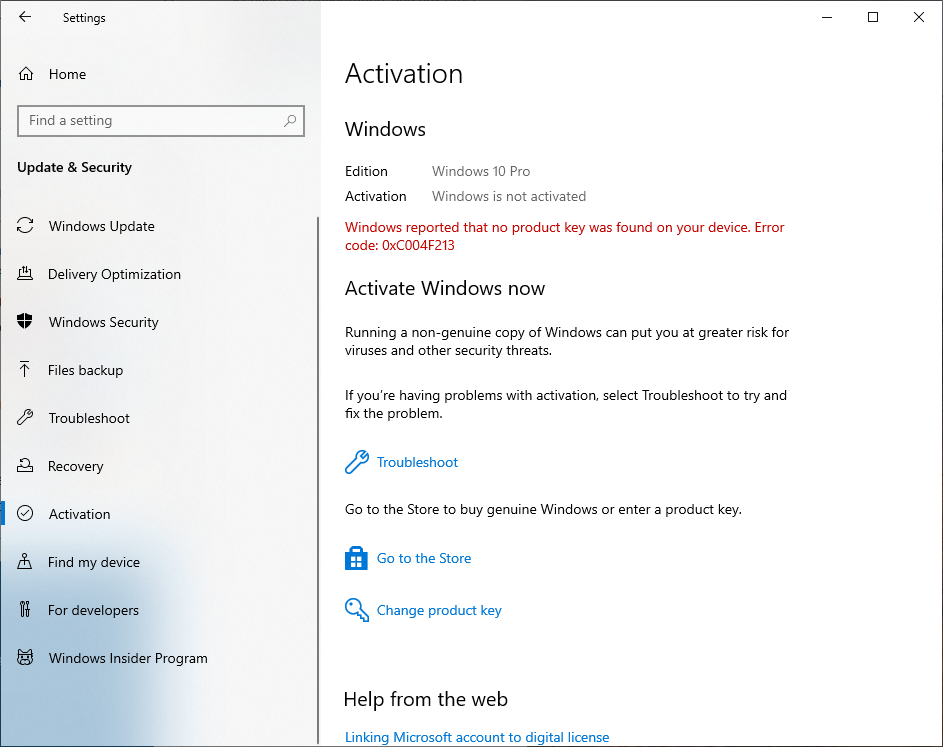Click the Windows Update sync icon

[x=25, y=226]
